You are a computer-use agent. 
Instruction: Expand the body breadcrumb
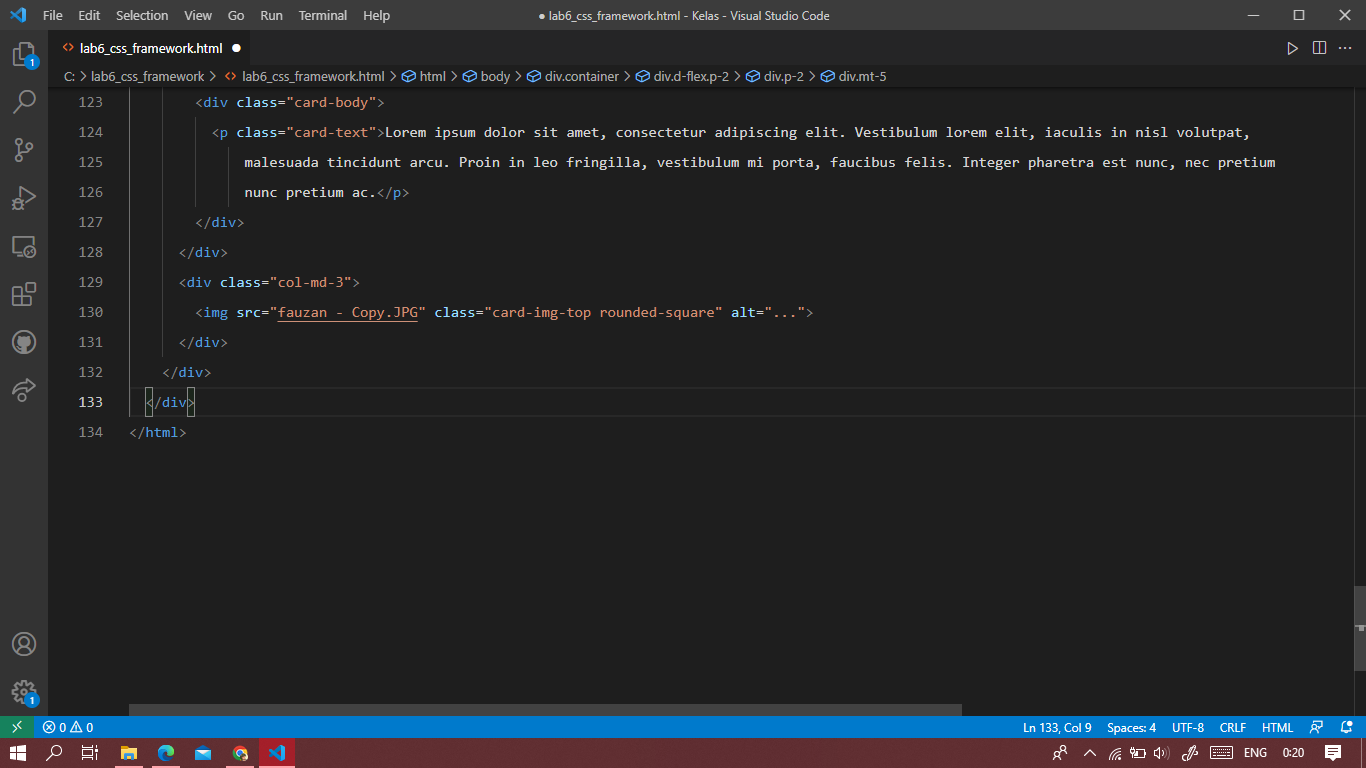[486, 76]
